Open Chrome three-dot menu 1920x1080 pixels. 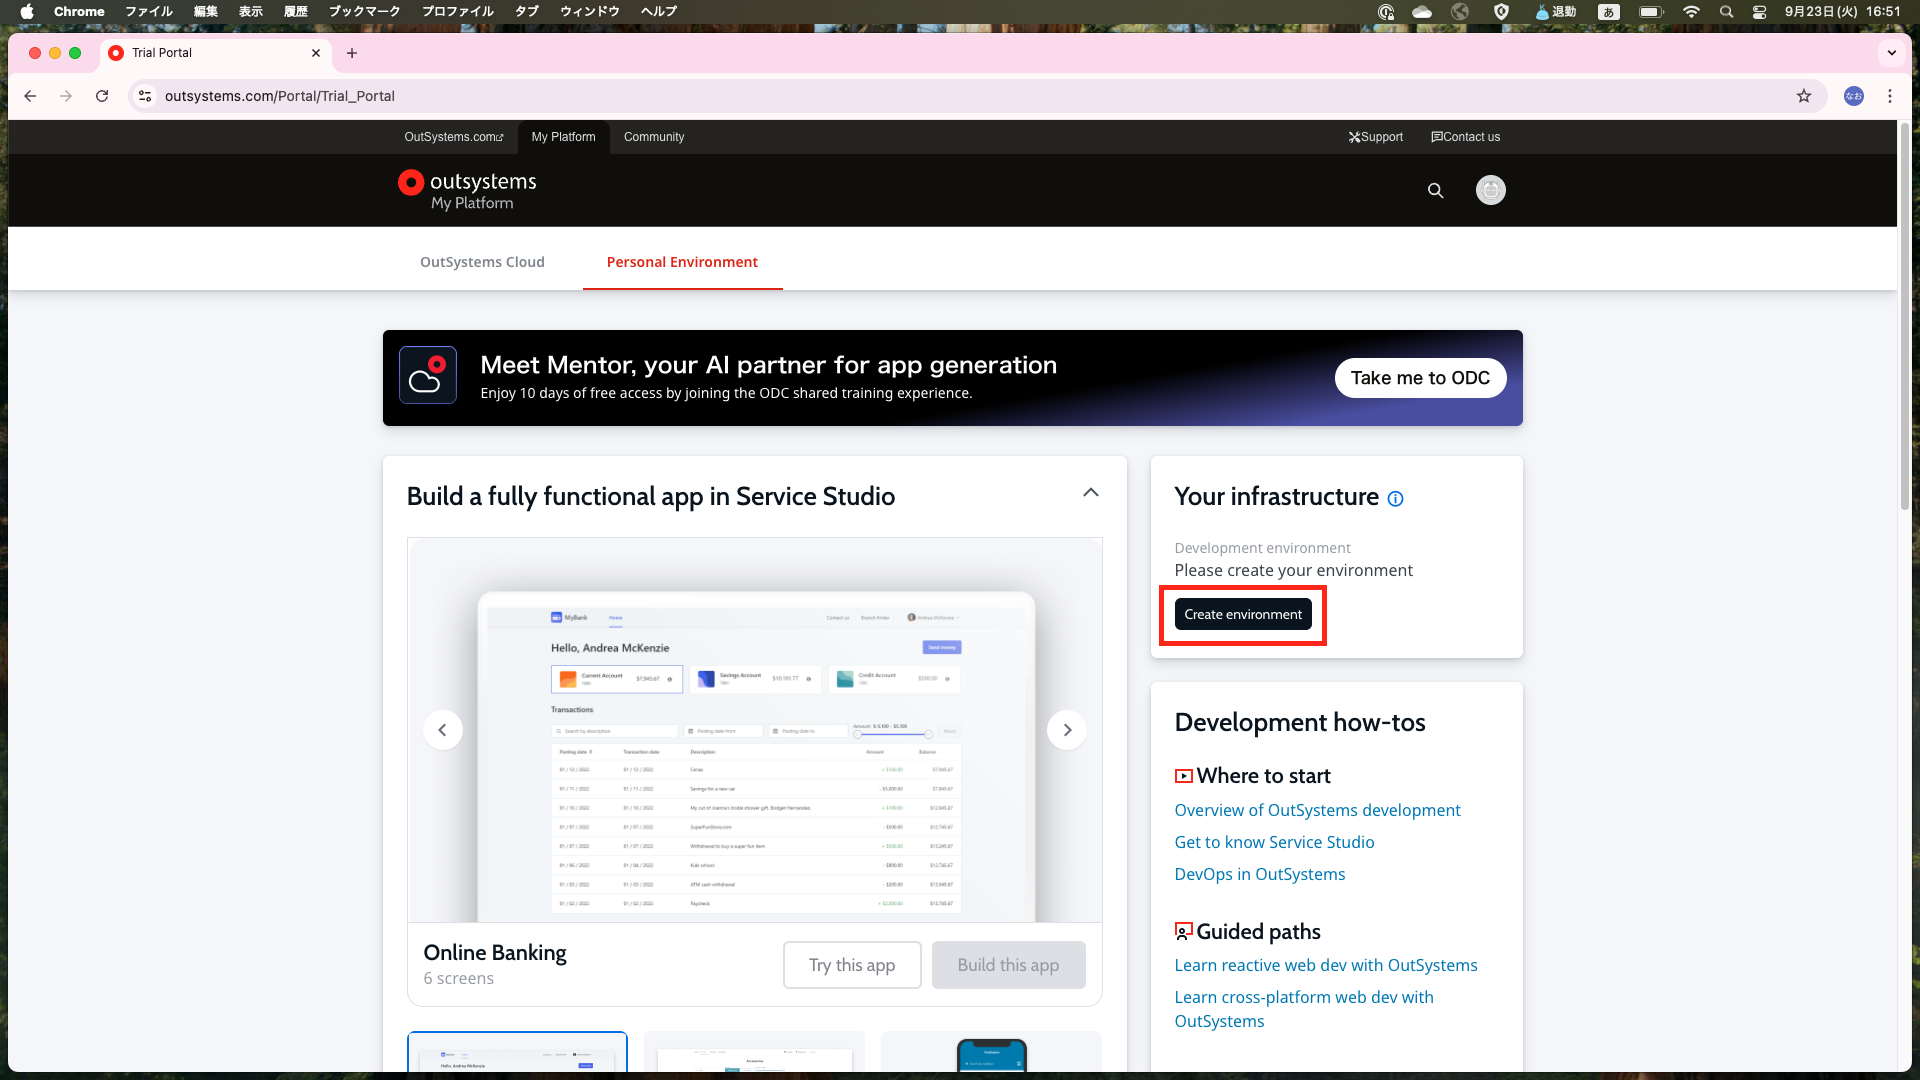(1889, 96)
